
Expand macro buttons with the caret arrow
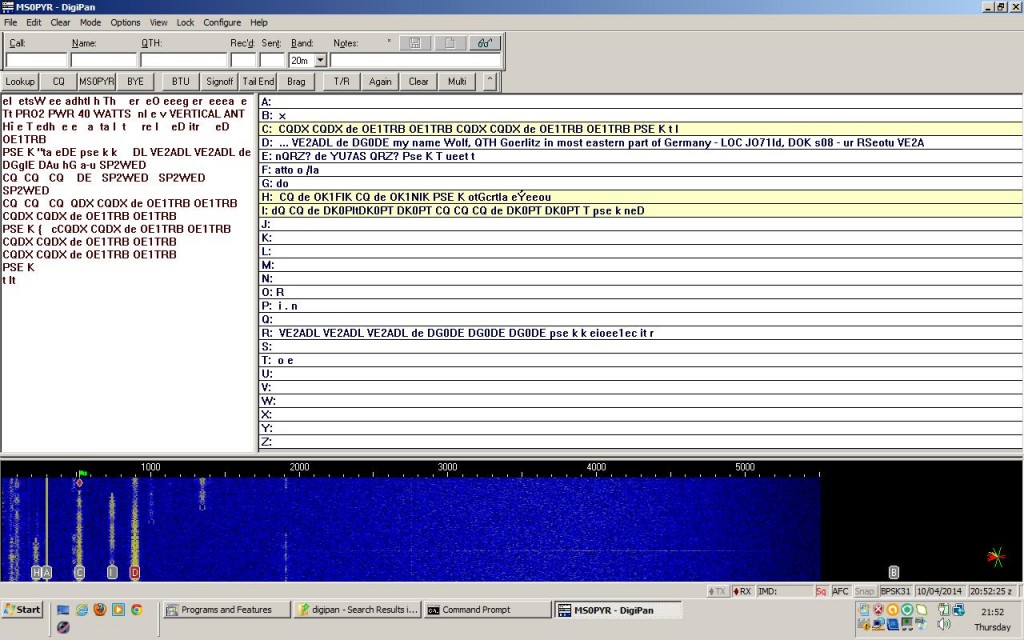(x=489, y=81)
